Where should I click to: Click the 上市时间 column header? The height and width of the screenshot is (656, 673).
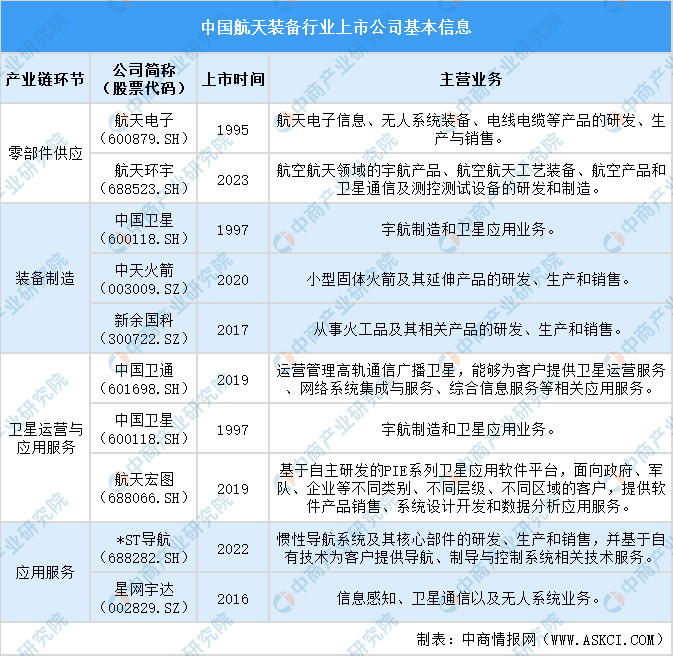click(233, 79)
